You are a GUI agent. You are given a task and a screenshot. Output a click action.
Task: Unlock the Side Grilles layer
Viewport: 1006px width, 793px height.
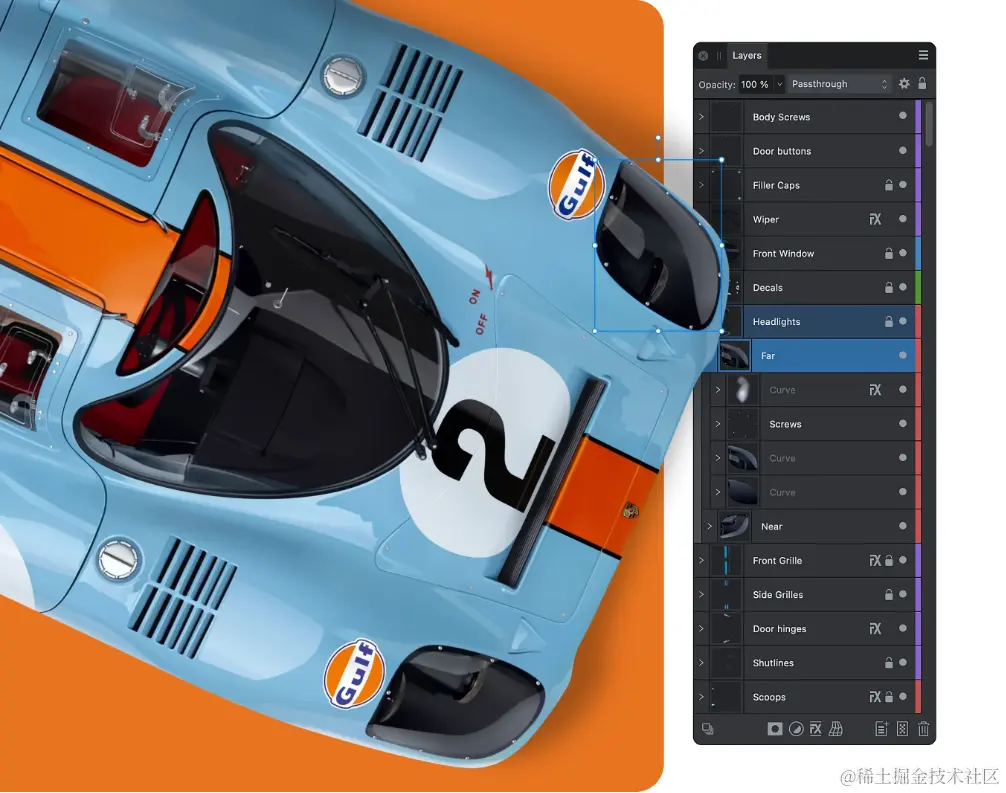point(889,595)
